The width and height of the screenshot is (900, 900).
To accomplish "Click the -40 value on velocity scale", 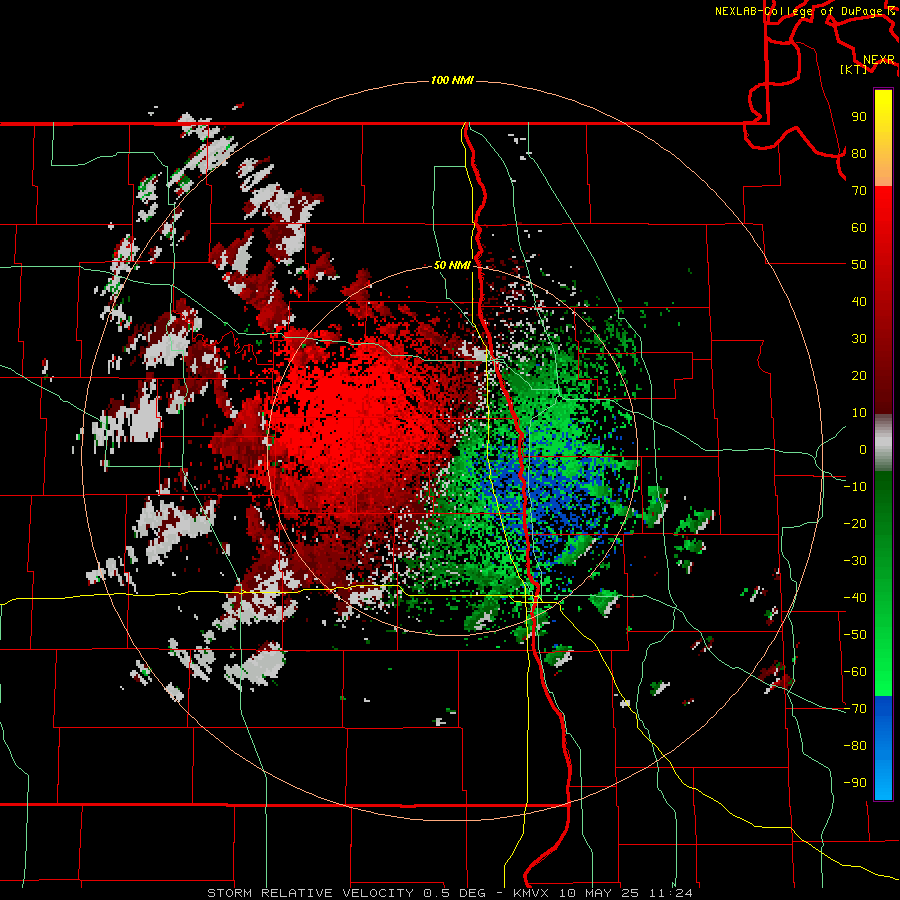I will pos(855,598).
